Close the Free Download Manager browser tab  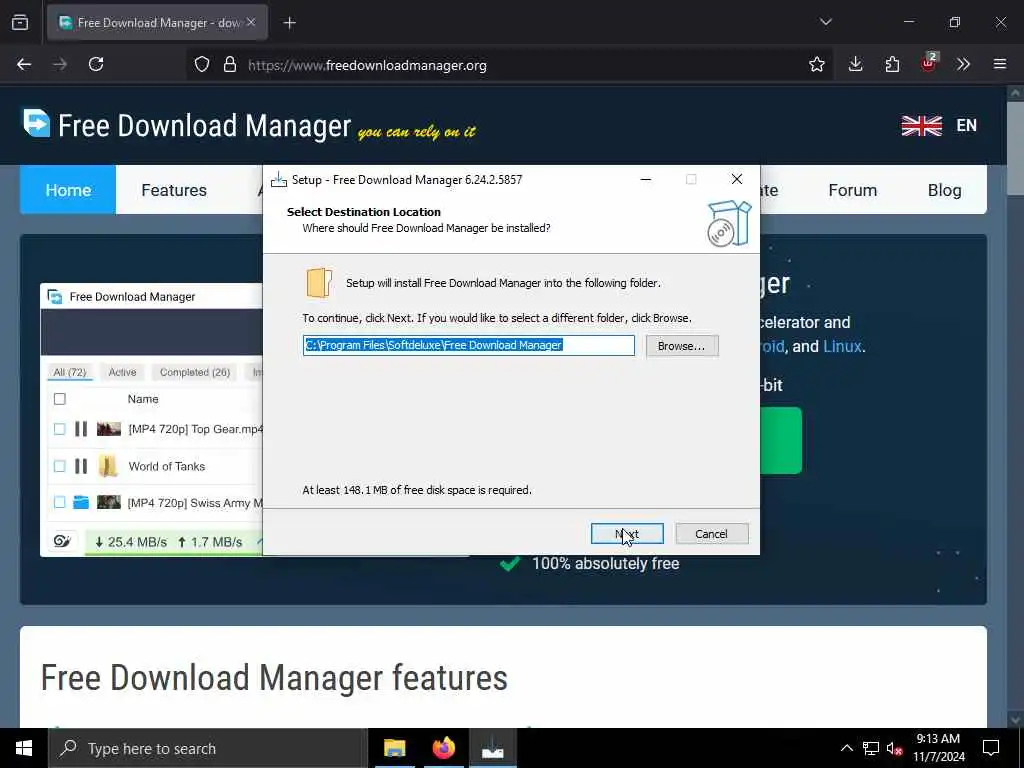251,22
